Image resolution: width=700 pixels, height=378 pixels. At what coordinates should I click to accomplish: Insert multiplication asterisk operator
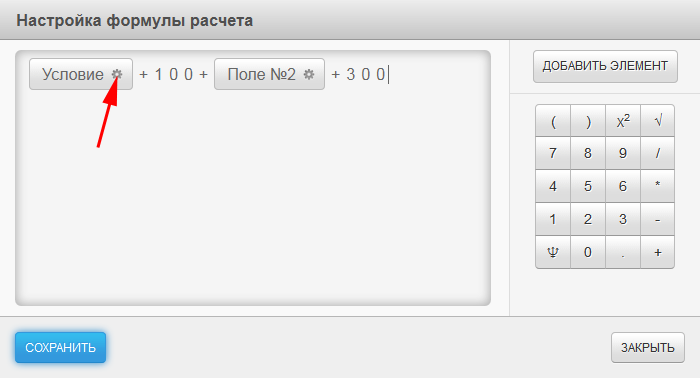[x=658, y=186]
